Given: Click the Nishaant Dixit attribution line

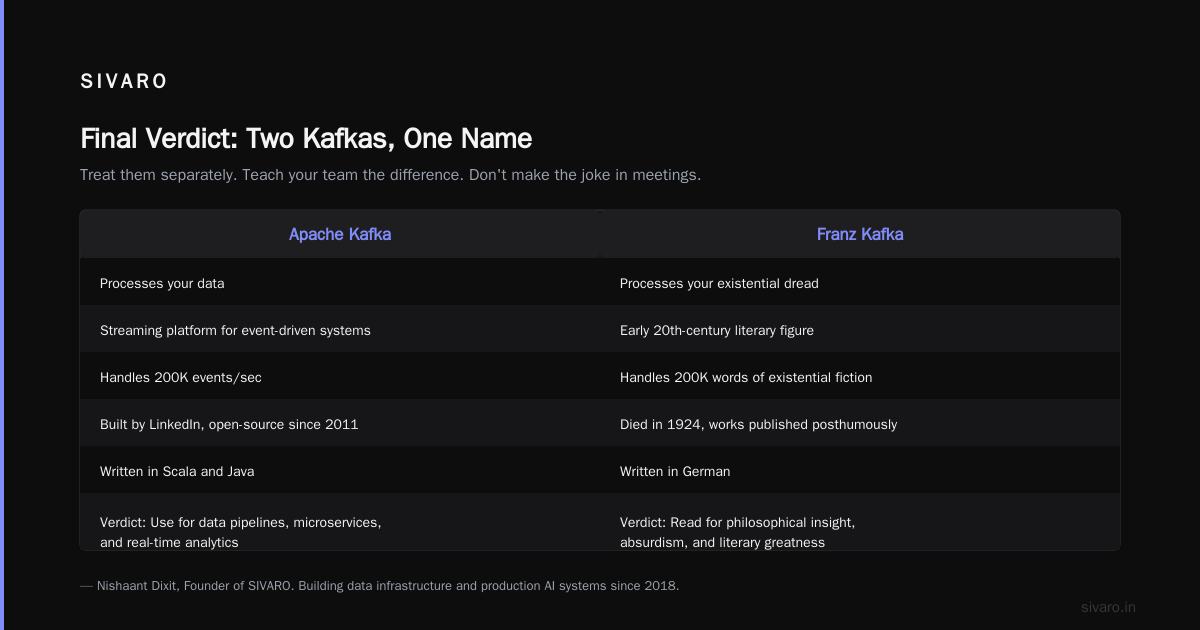Looking at the screenshot, I should [379, 586].
